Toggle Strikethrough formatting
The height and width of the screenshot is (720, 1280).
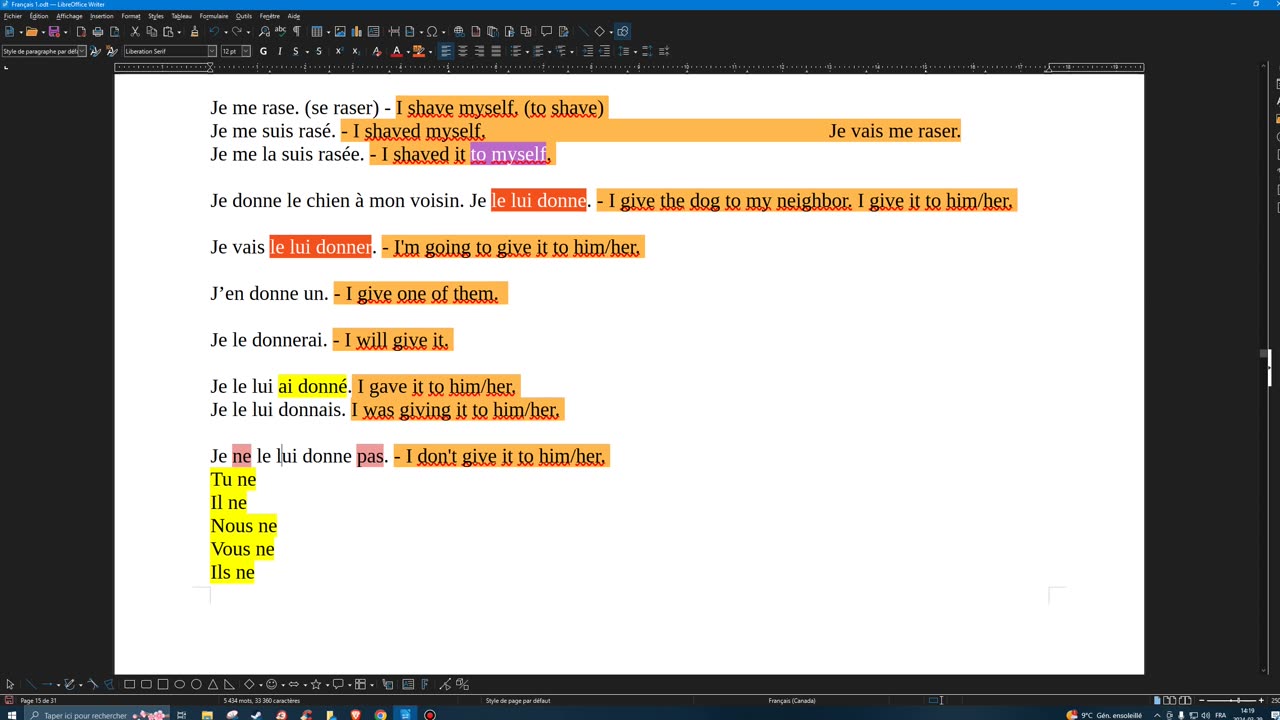click(319, 51)
